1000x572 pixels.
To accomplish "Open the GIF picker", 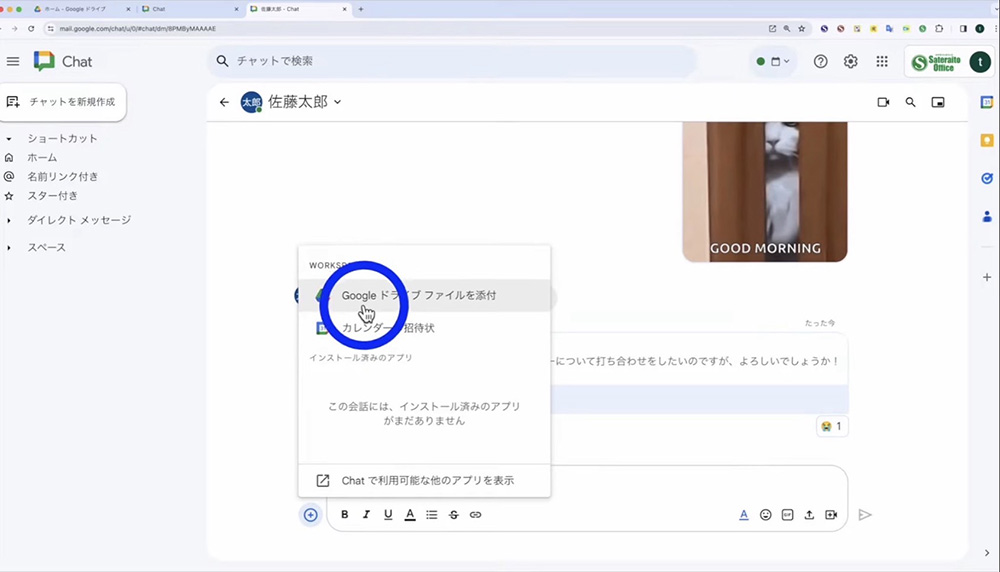I will click(x=788, y=515).
